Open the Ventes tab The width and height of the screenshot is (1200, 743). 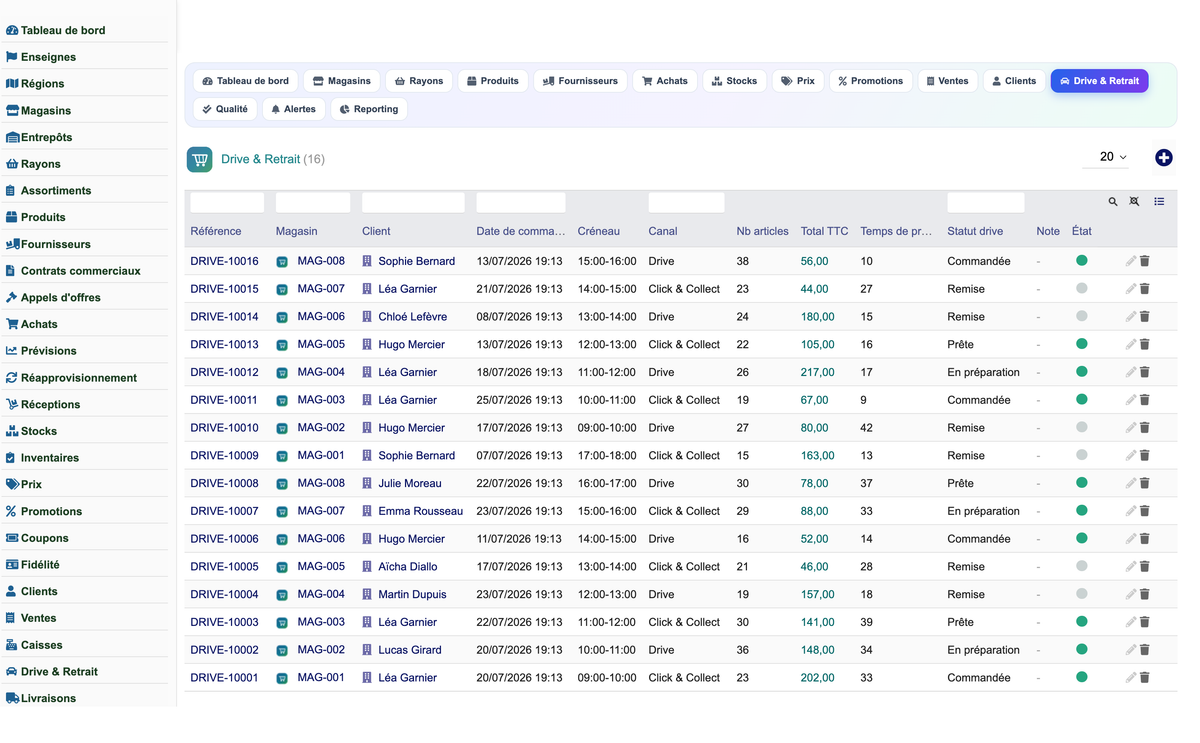947,81
